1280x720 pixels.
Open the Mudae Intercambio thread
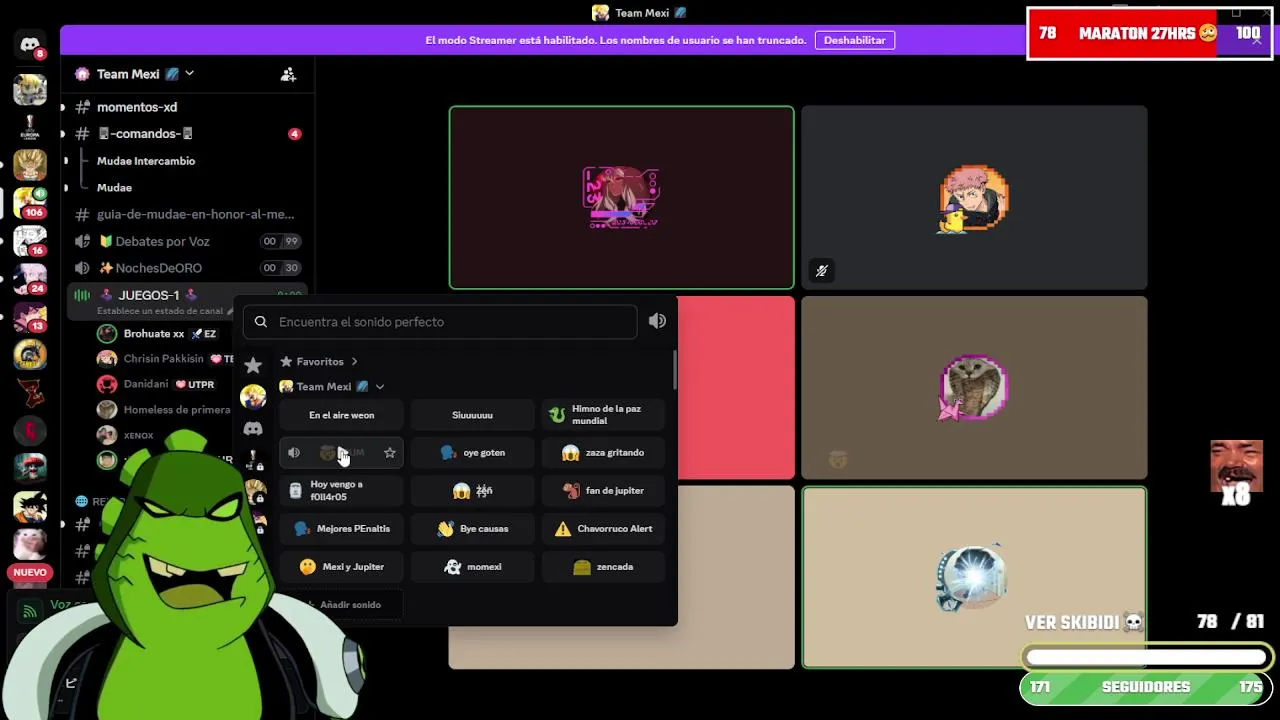[146, 161]
